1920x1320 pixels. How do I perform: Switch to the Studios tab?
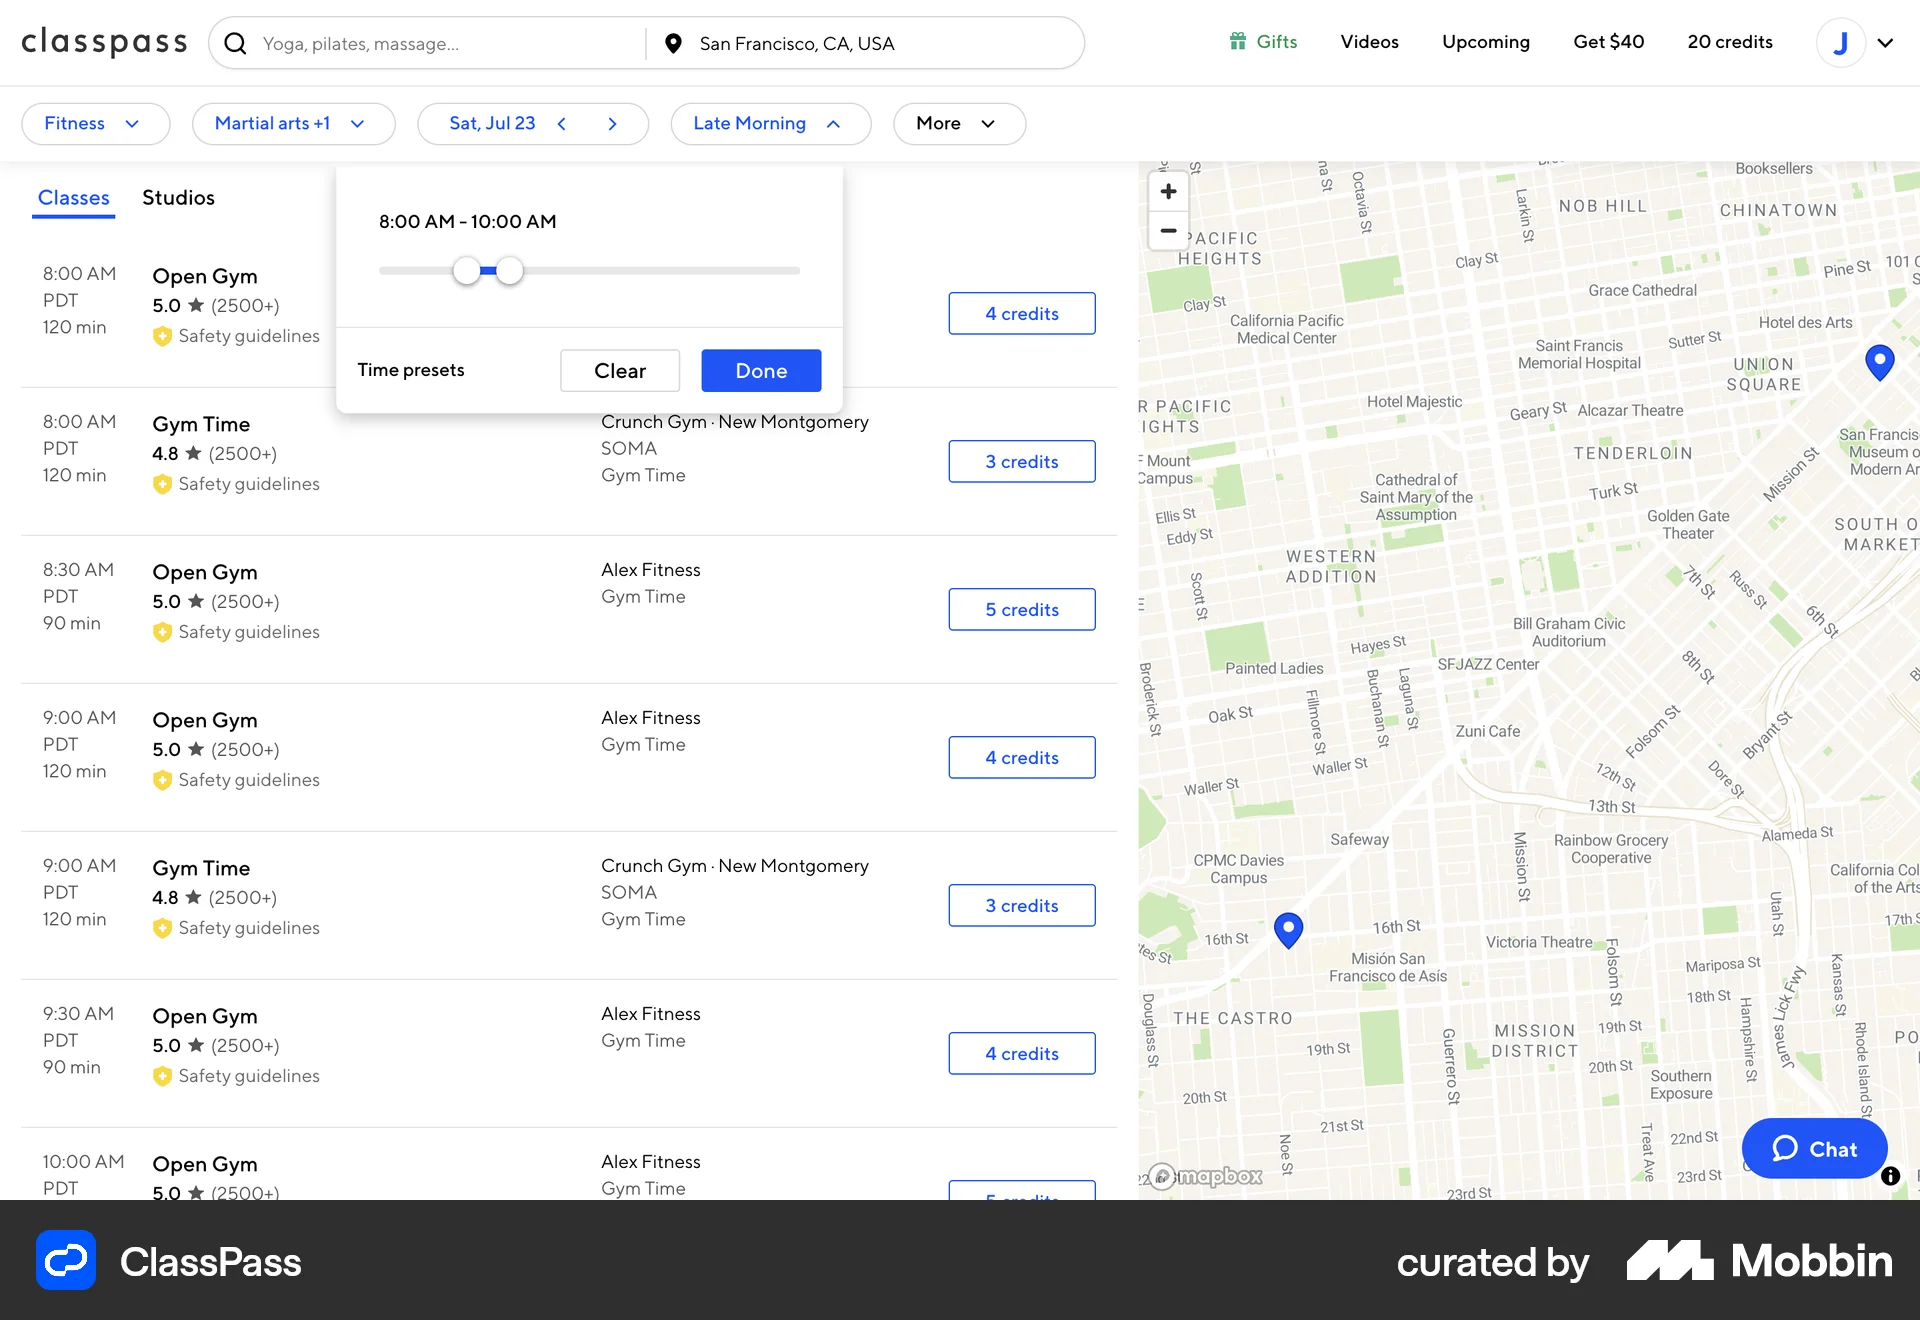(178, 197)
